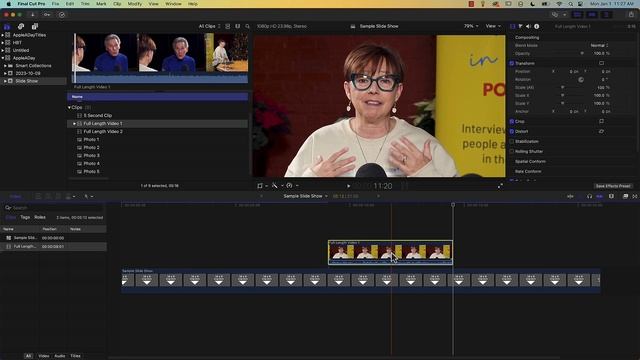Play the viewer with the play button
The height and width of the screenshot is (360, 640).
click(349, 186)
